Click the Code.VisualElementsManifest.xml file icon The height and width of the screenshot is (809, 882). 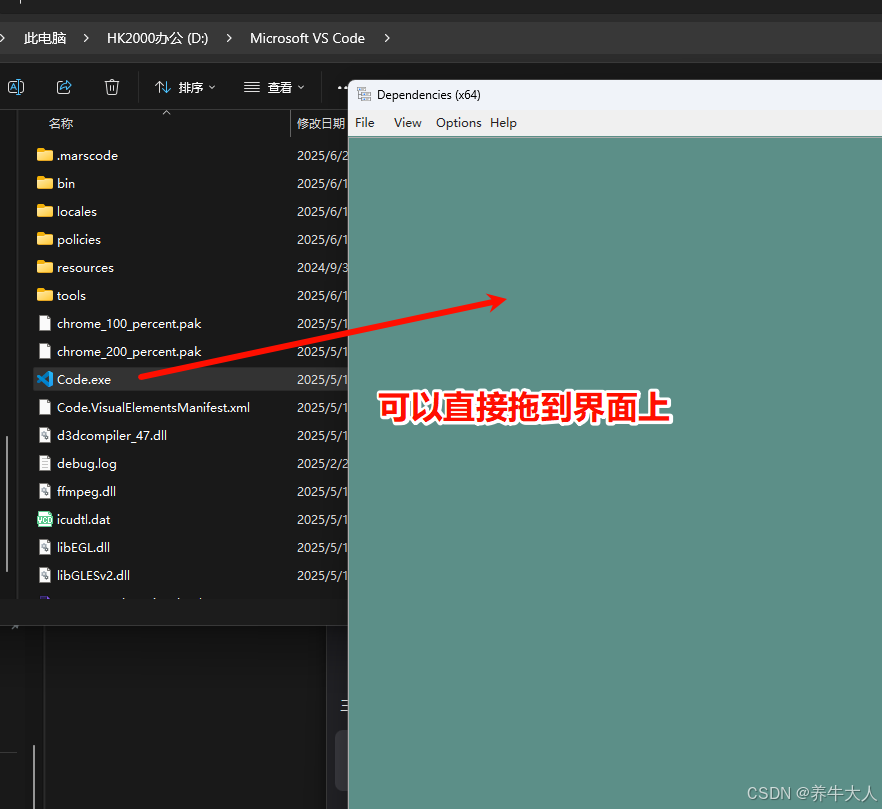[x=45, y=407]
